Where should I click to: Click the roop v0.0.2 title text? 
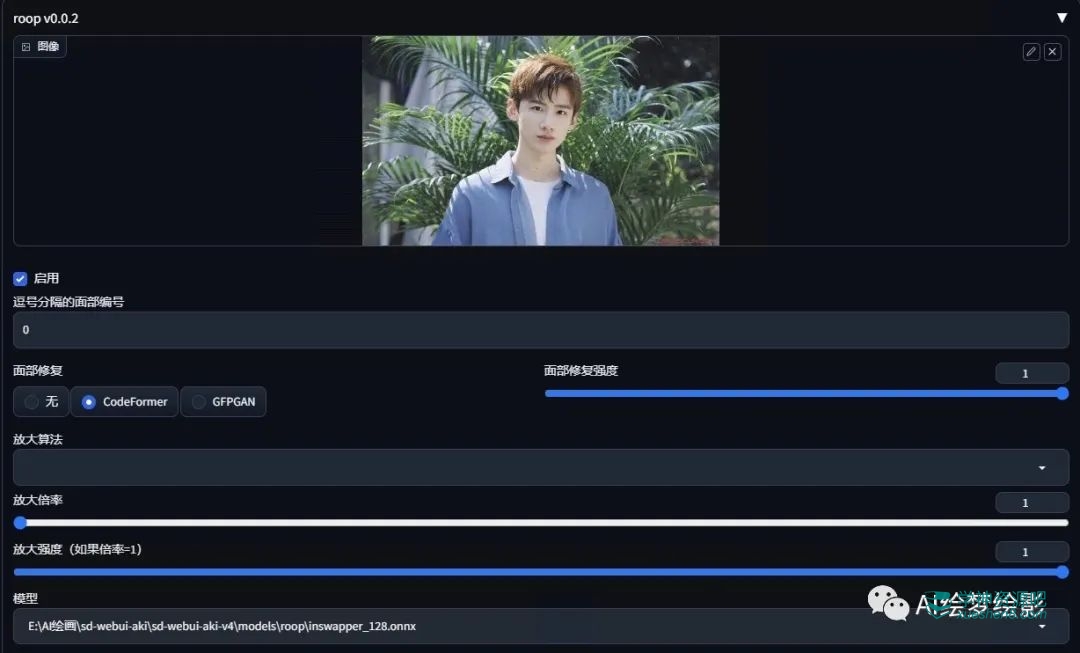[x=46, y=18]
